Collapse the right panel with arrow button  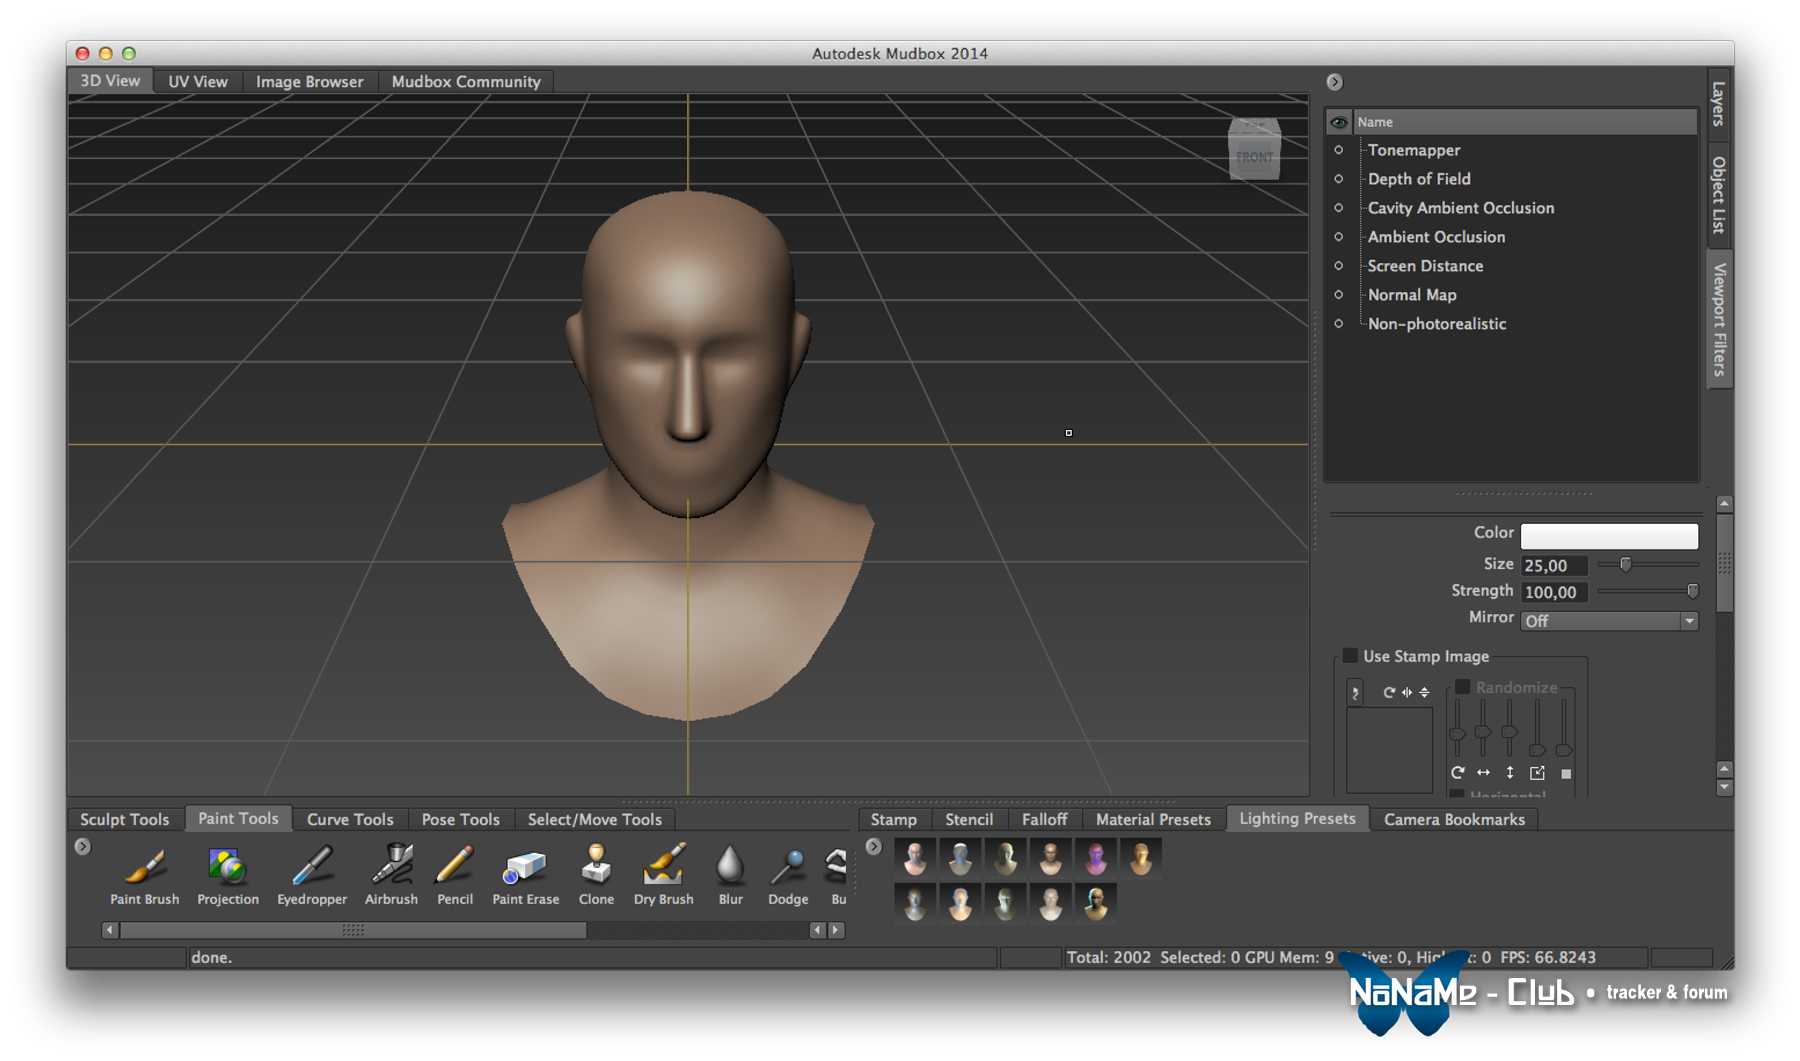[1334, 82]
